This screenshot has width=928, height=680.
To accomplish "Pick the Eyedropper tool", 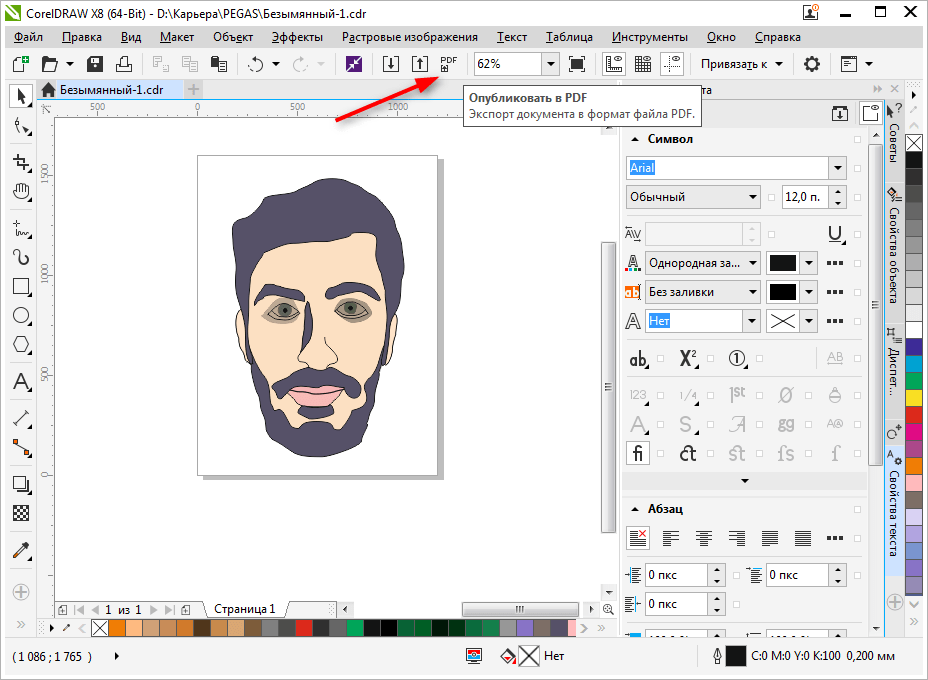I will [20, 551].
